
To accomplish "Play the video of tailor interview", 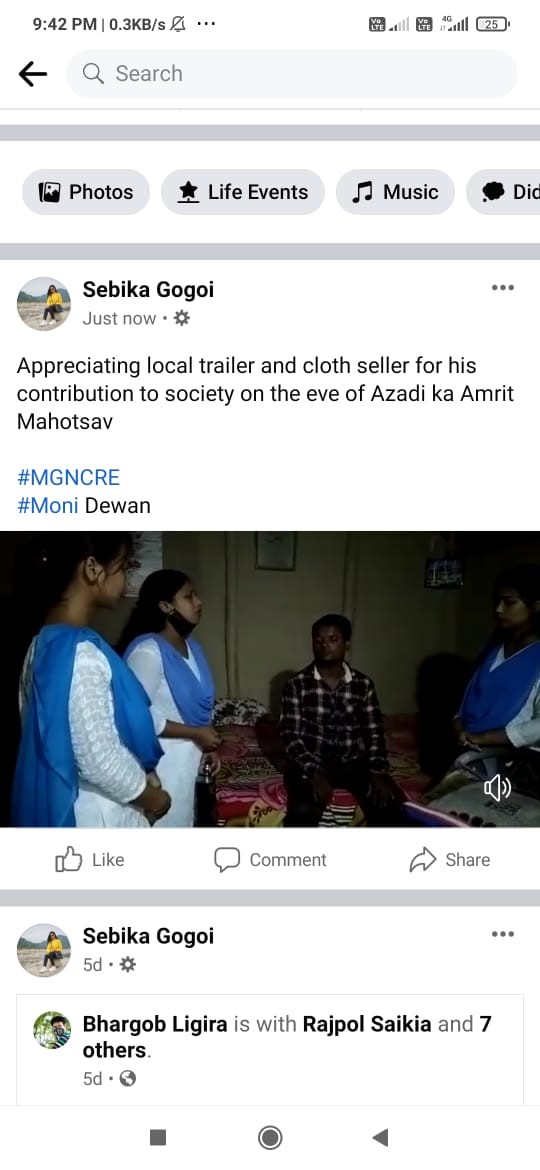I will click(270, 679).
